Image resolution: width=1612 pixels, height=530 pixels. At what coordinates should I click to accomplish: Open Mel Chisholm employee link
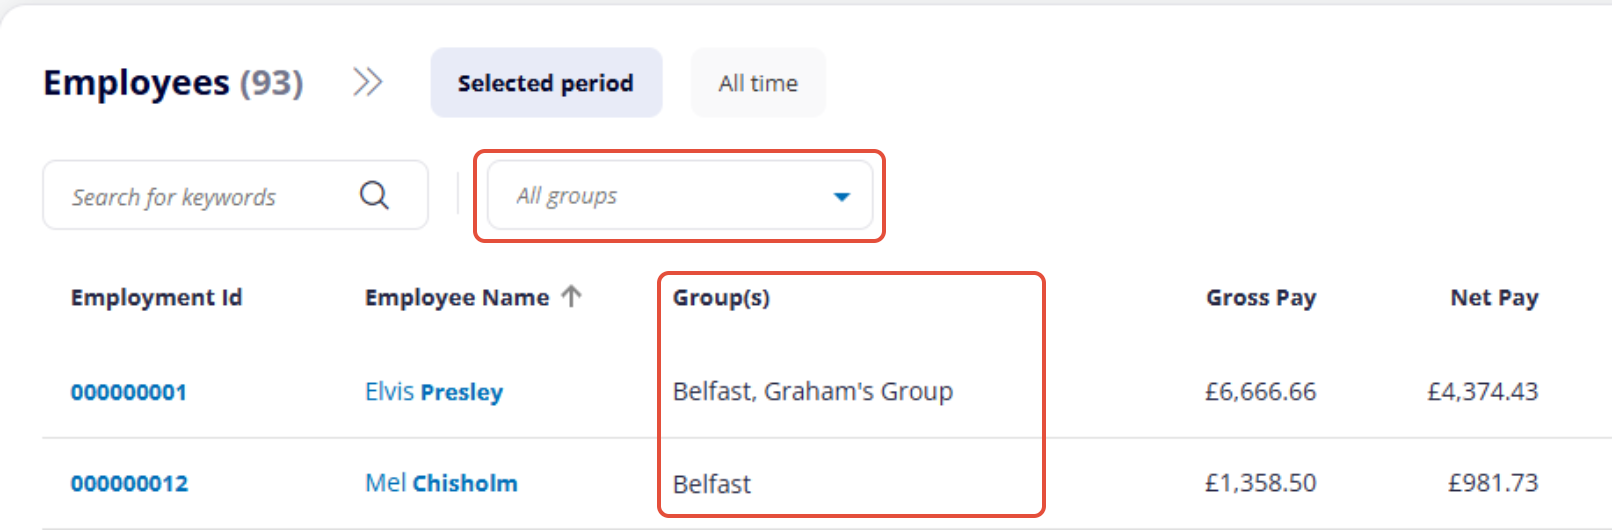441,484
